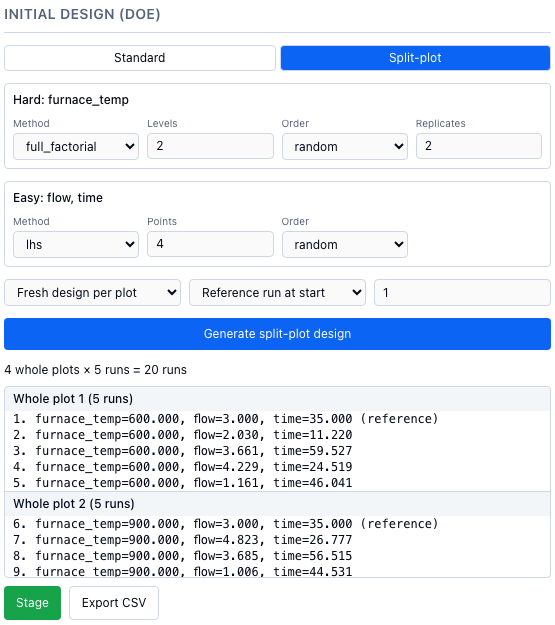Open the easy factor Order dropdown
The height and width of the screenshot is (625, 555).
pyautogui.click(x=345, y=244)
